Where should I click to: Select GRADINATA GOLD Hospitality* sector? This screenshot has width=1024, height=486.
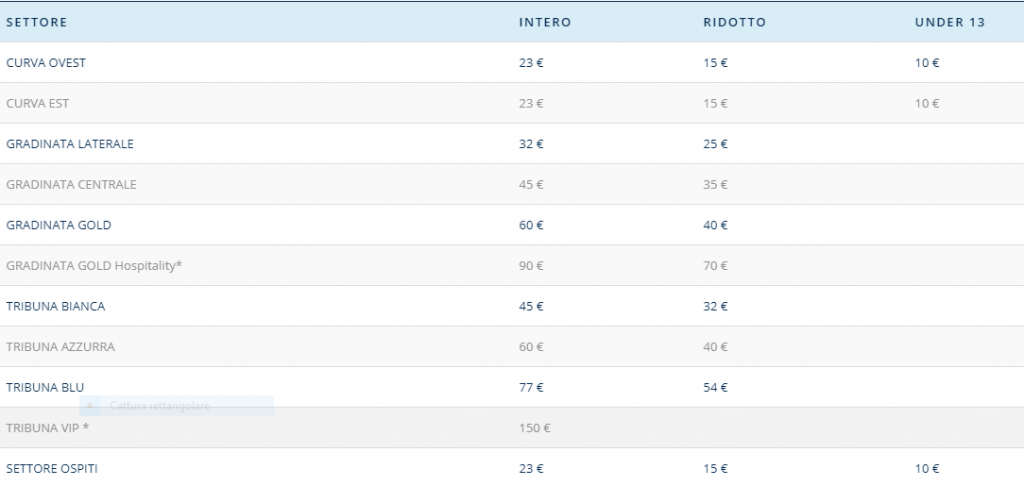pyautogui.click(x=94, y=266)
